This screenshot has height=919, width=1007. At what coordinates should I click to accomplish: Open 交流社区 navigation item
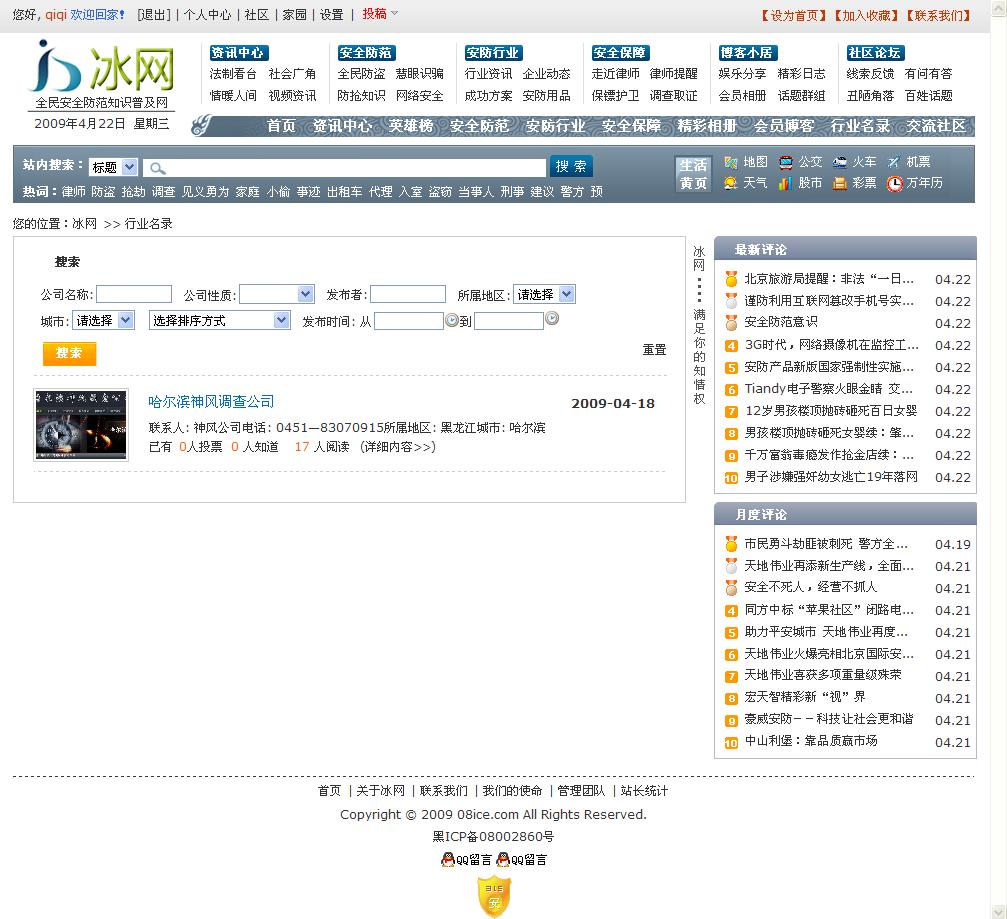[936, 126]
